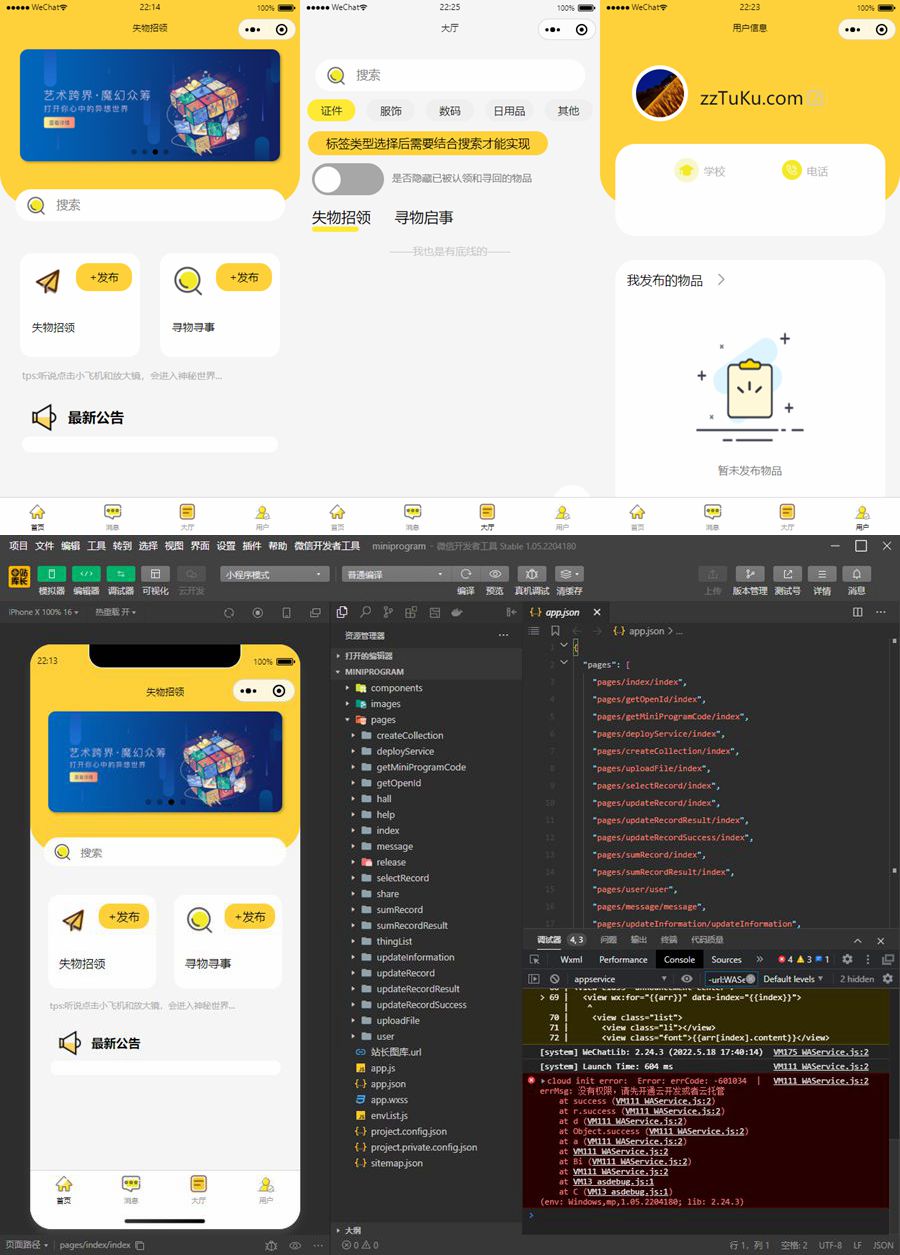Open the 微信开发者工具 menu

[327, 546]
